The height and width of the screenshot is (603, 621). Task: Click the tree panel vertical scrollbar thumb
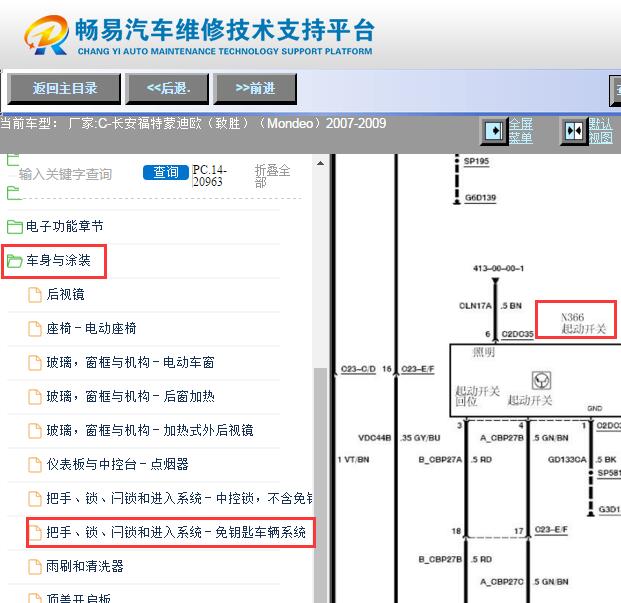pyautogui.click(x=320, y=485)
